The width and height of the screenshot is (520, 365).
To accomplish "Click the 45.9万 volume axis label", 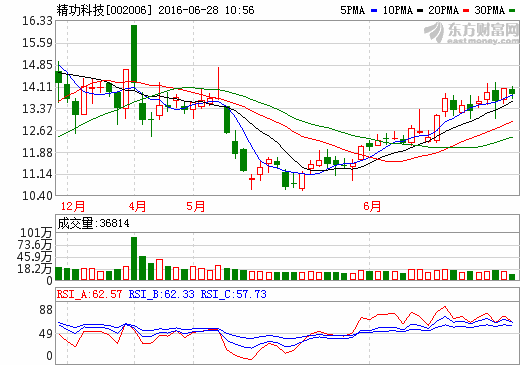I will [x=35, y=257].
